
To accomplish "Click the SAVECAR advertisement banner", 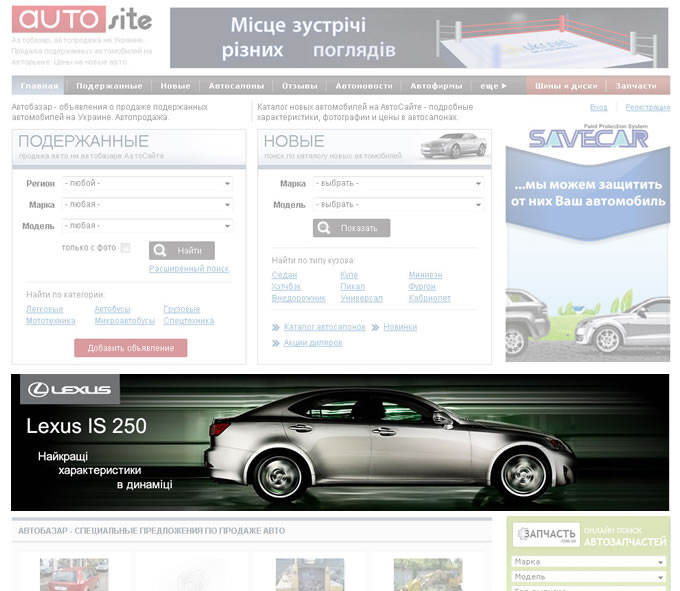I will coord(588,242).
